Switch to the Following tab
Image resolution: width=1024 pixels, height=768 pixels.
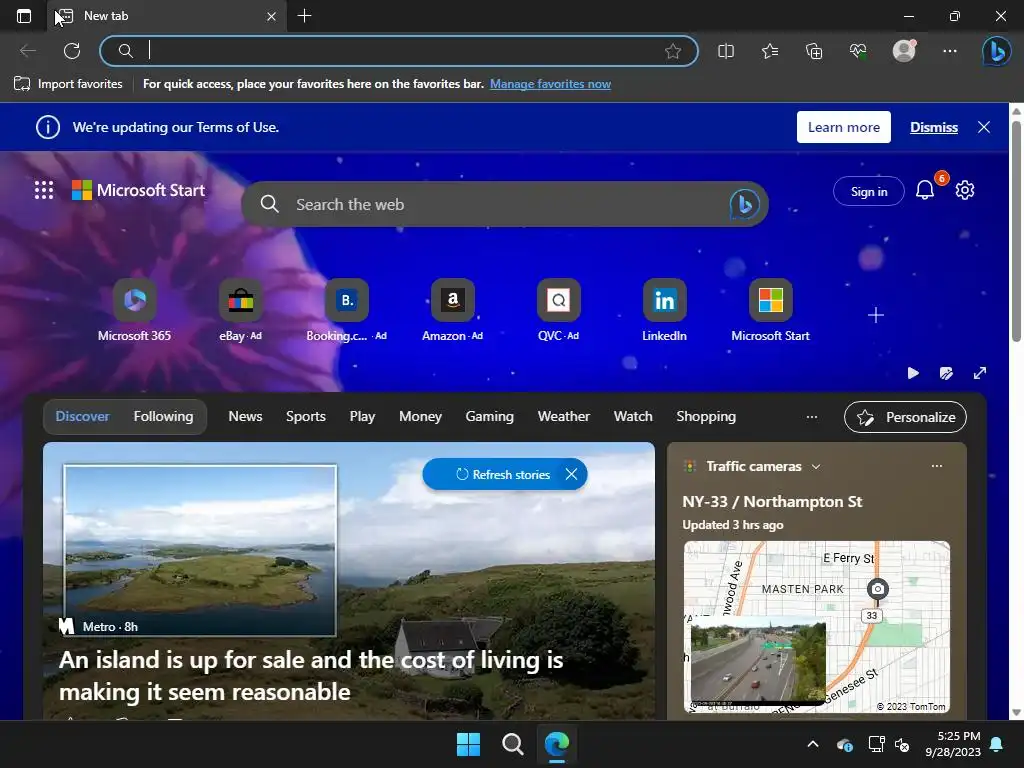tap(163, 417)
